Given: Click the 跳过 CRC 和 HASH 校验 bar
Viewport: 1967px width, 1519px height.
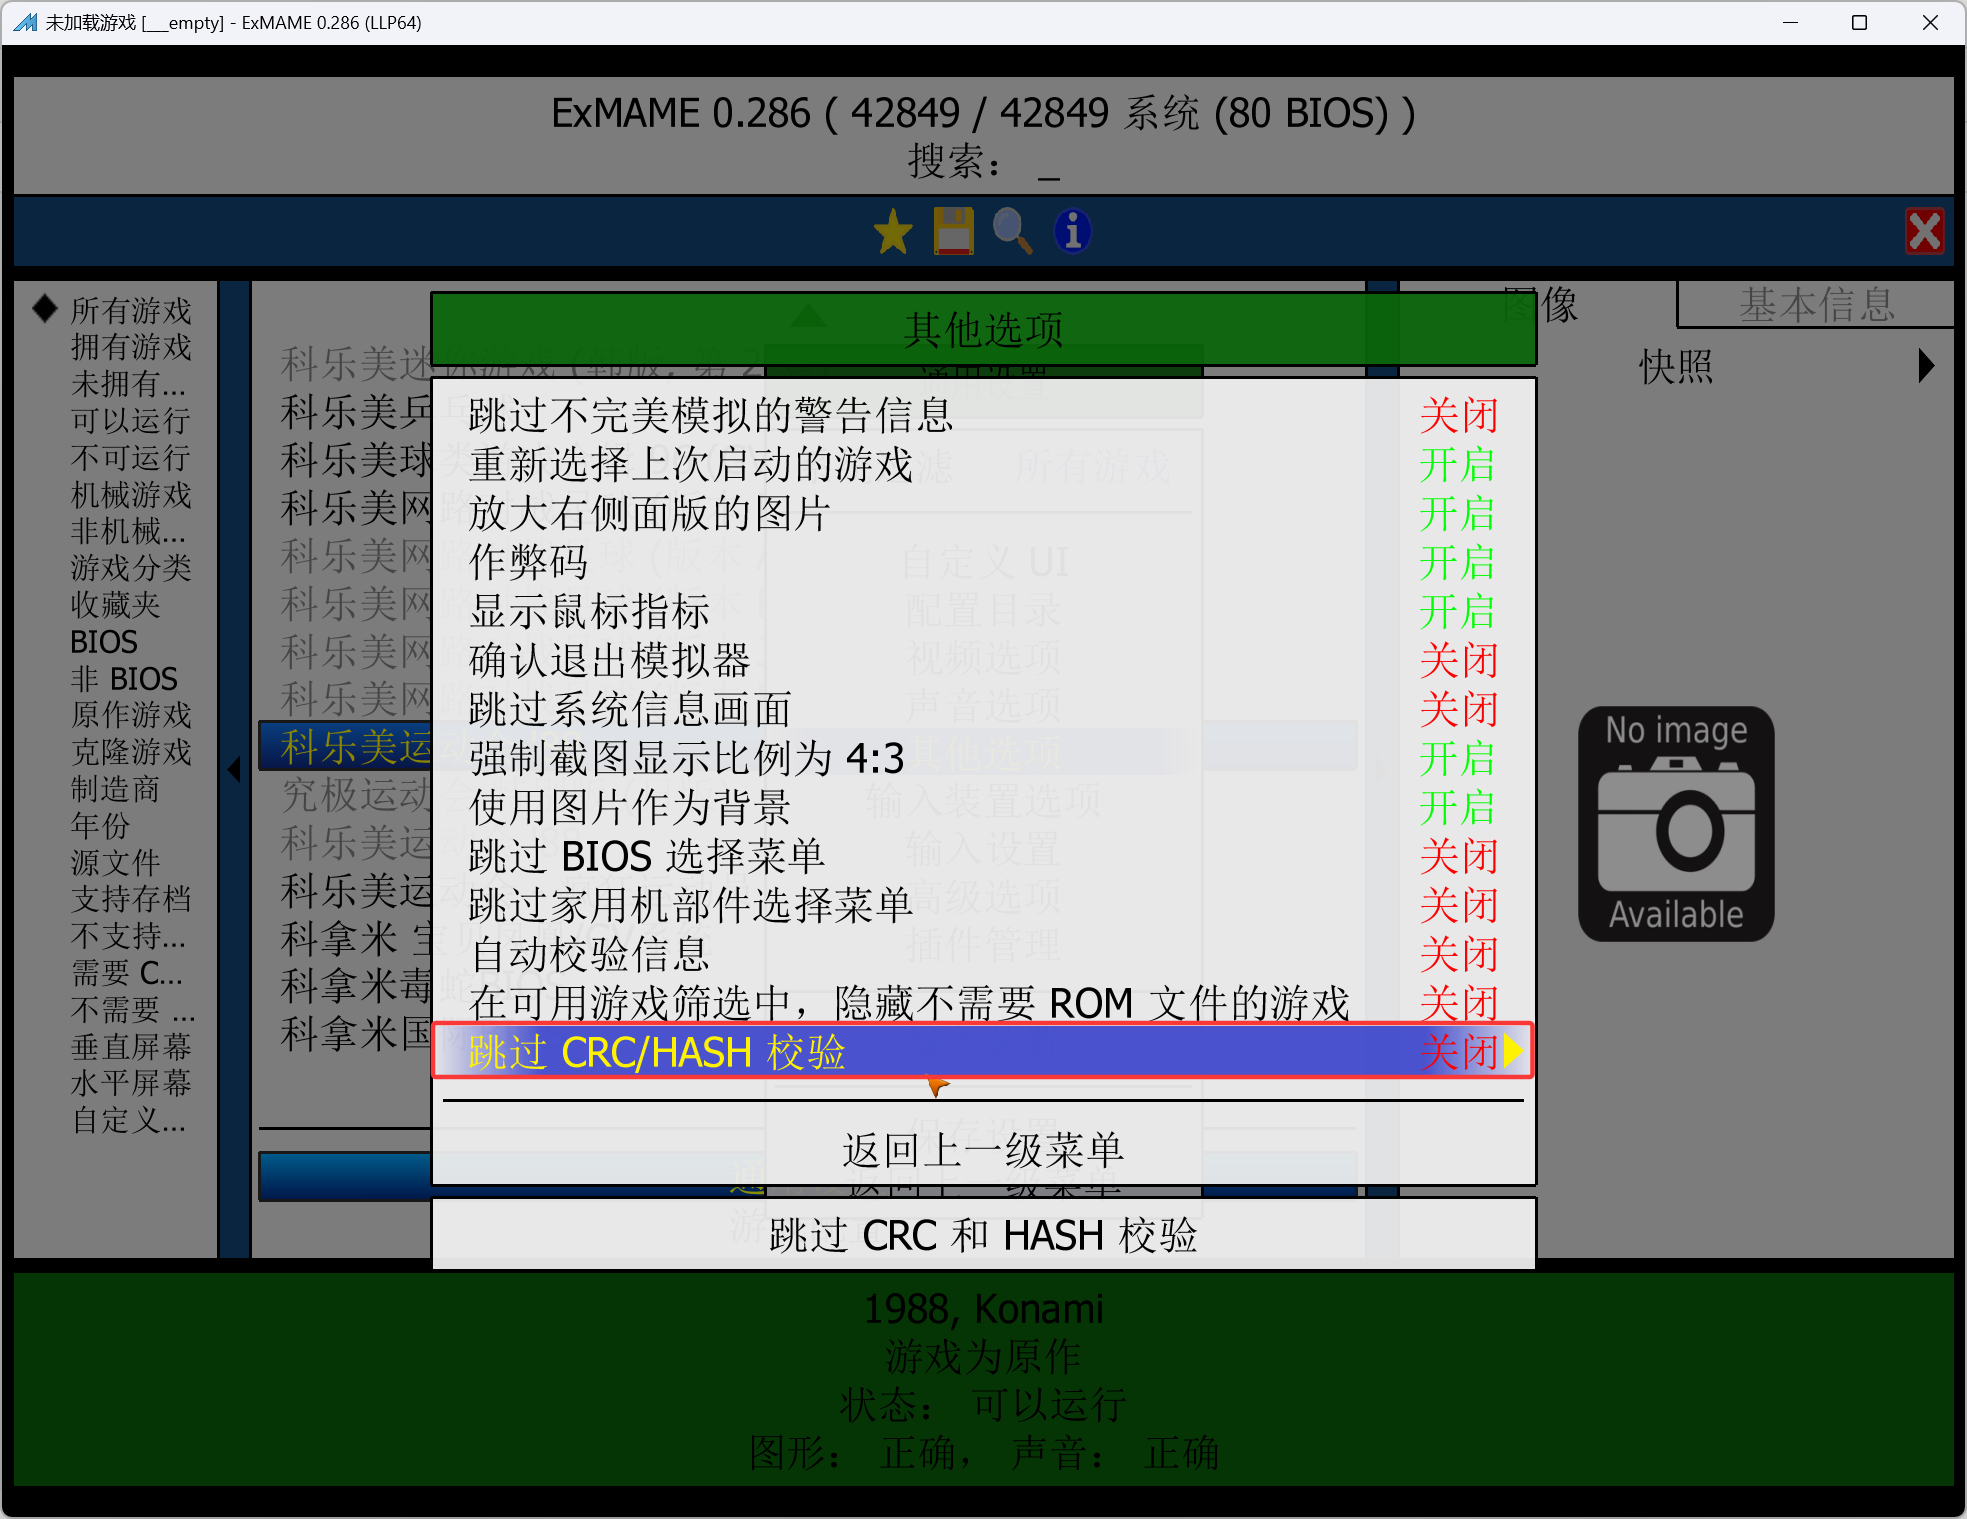Looking at the screenshot, I should pos(981,1235).
